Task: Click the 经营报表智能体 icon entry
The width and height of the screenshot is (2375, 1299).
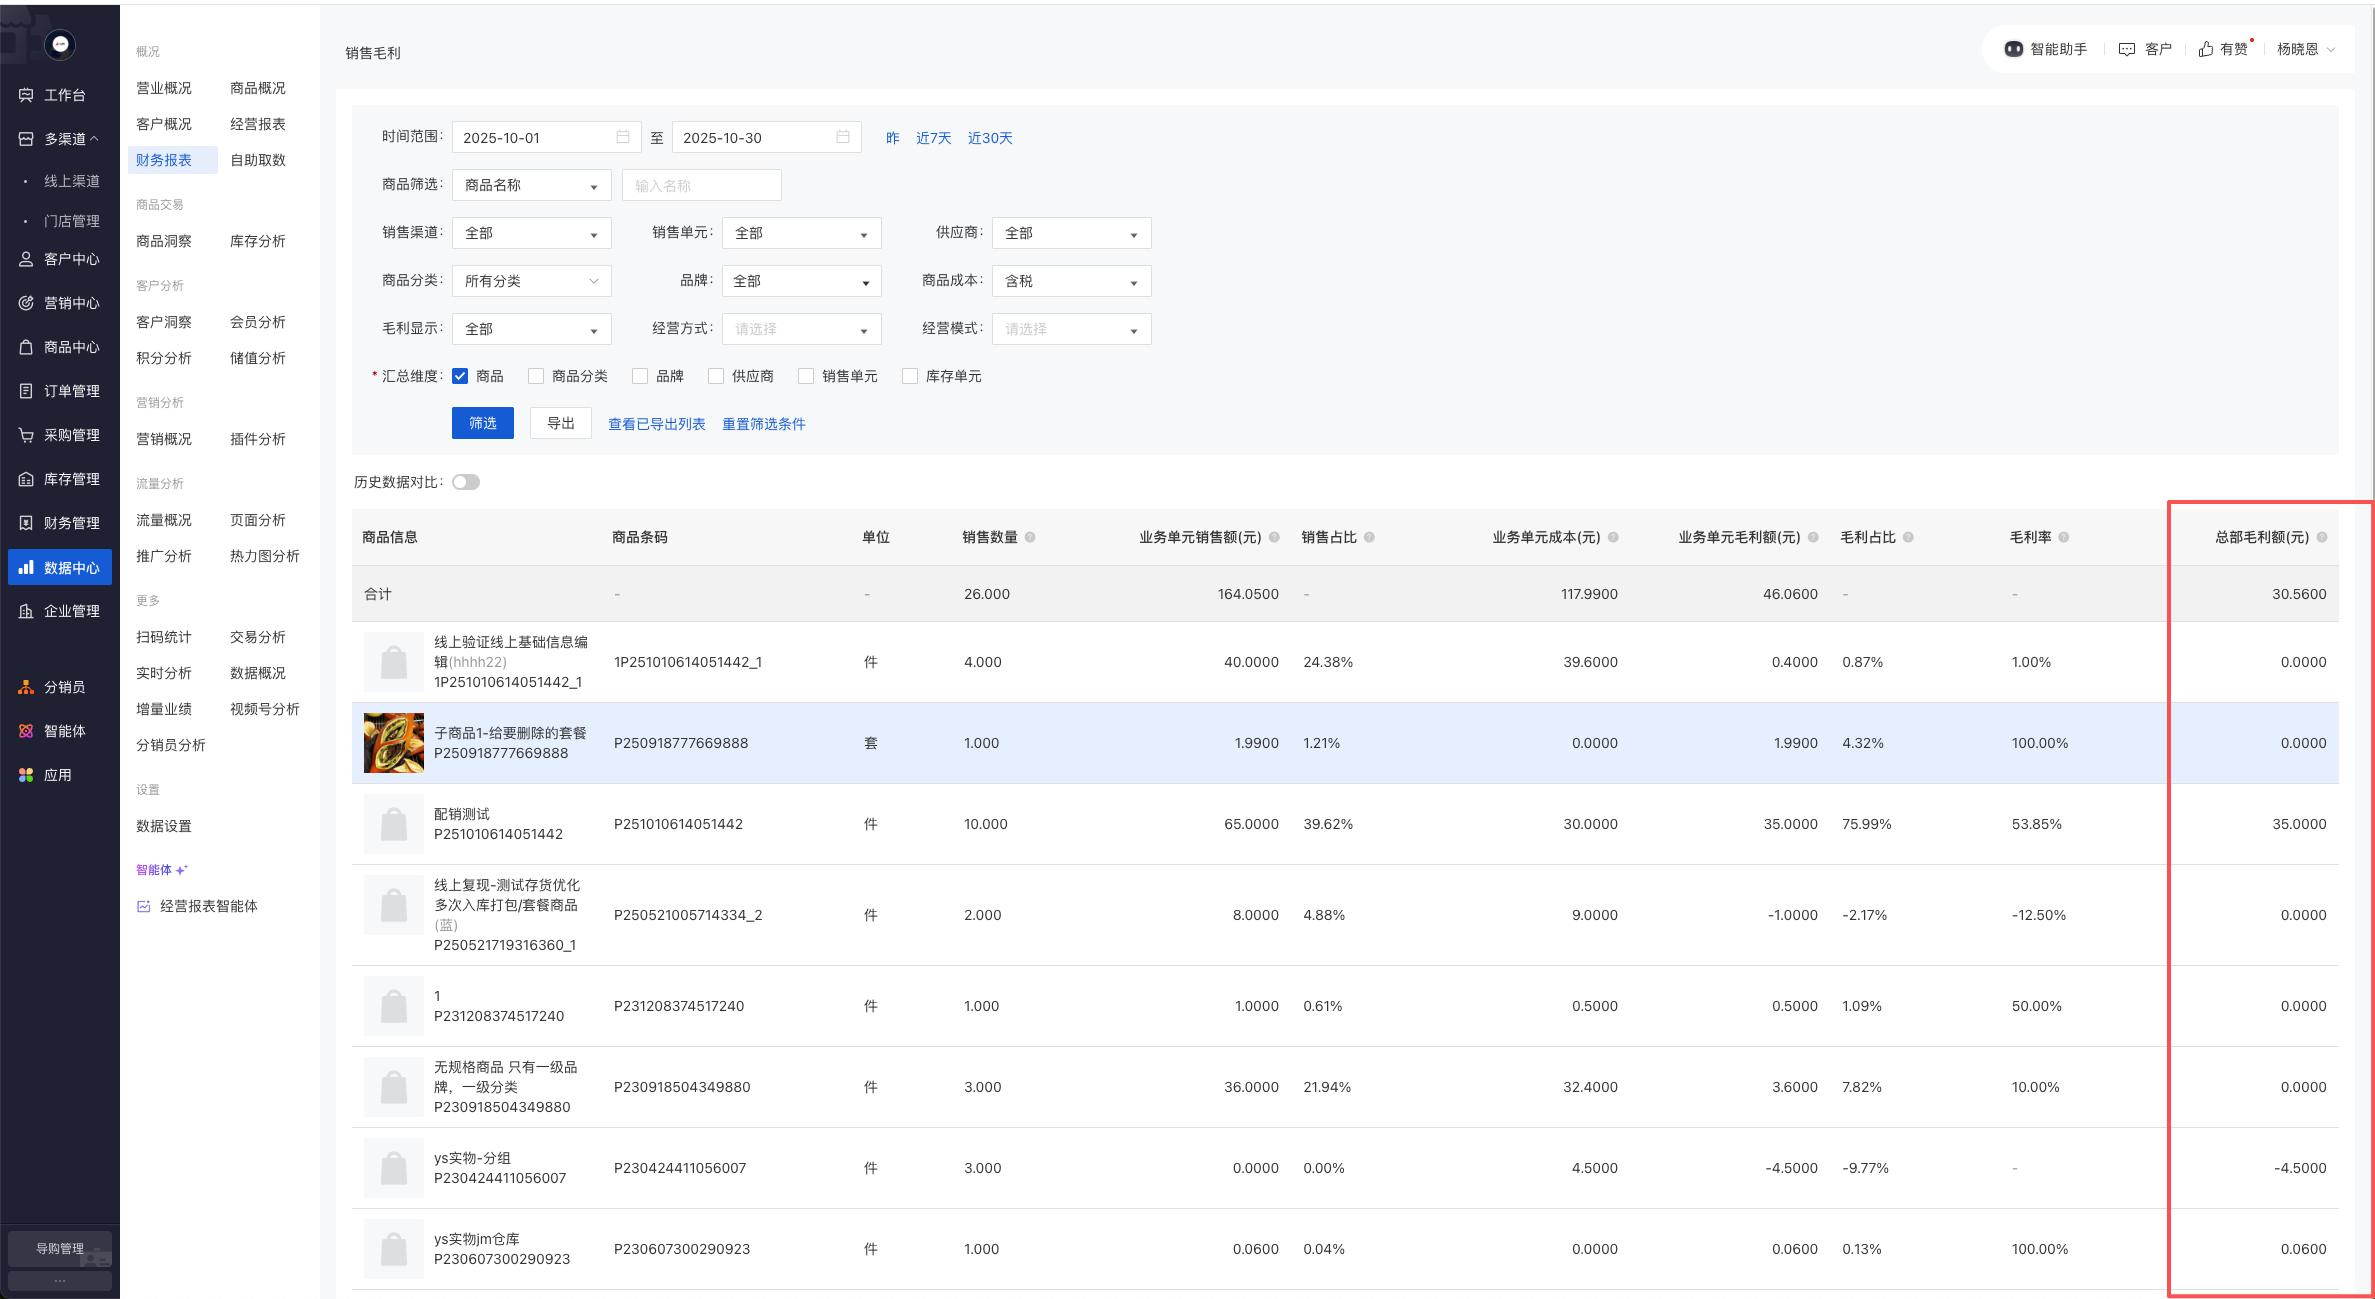Action: pyautogui.click(x=144, y=906)
